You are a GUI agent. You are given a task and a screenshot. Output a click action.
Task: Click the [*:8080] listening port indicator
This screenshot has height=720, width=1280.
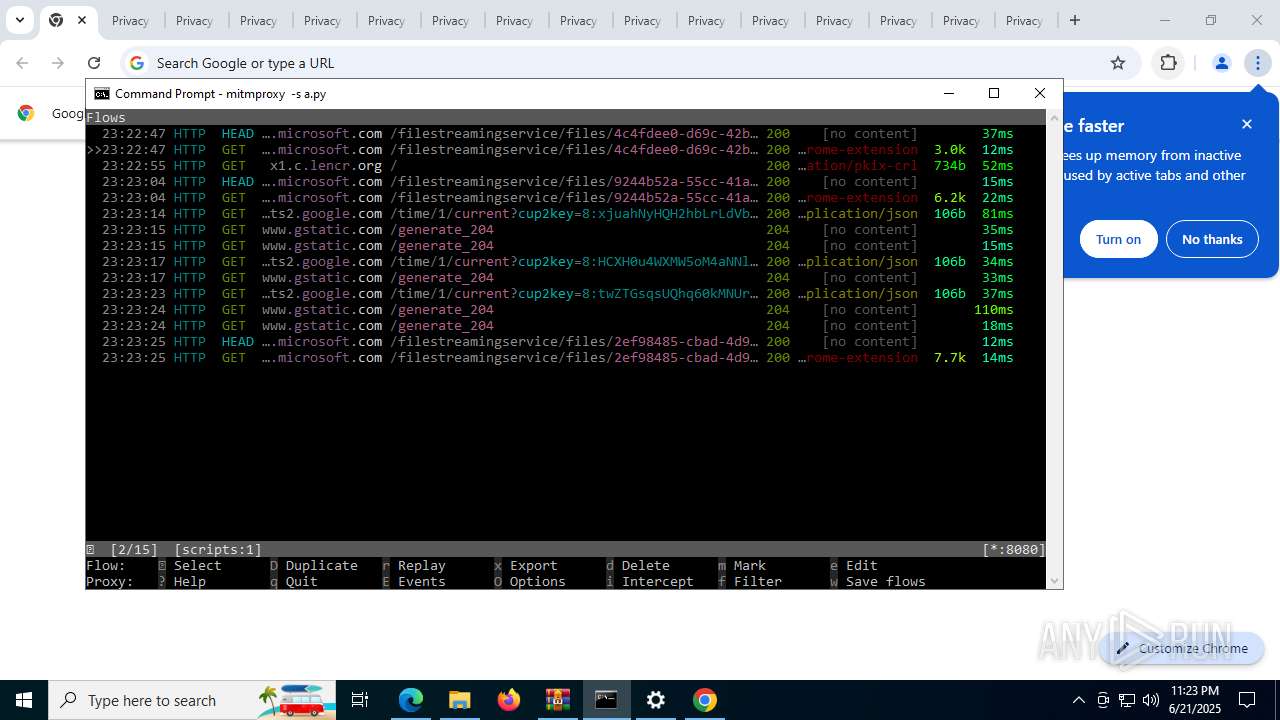point(1014,549)
